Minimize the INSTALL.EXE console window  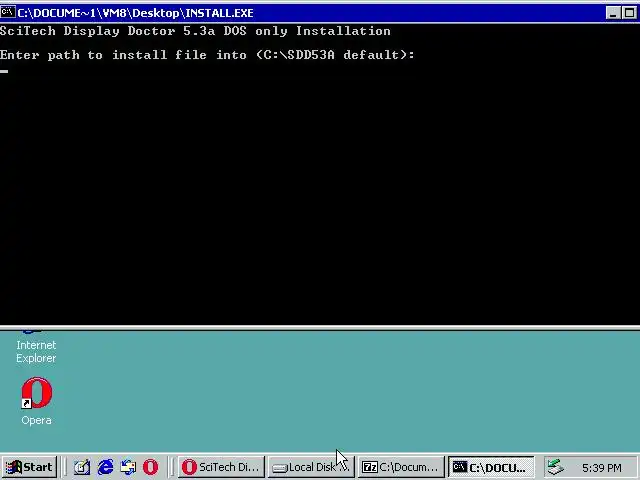click(x=613, y=13)
